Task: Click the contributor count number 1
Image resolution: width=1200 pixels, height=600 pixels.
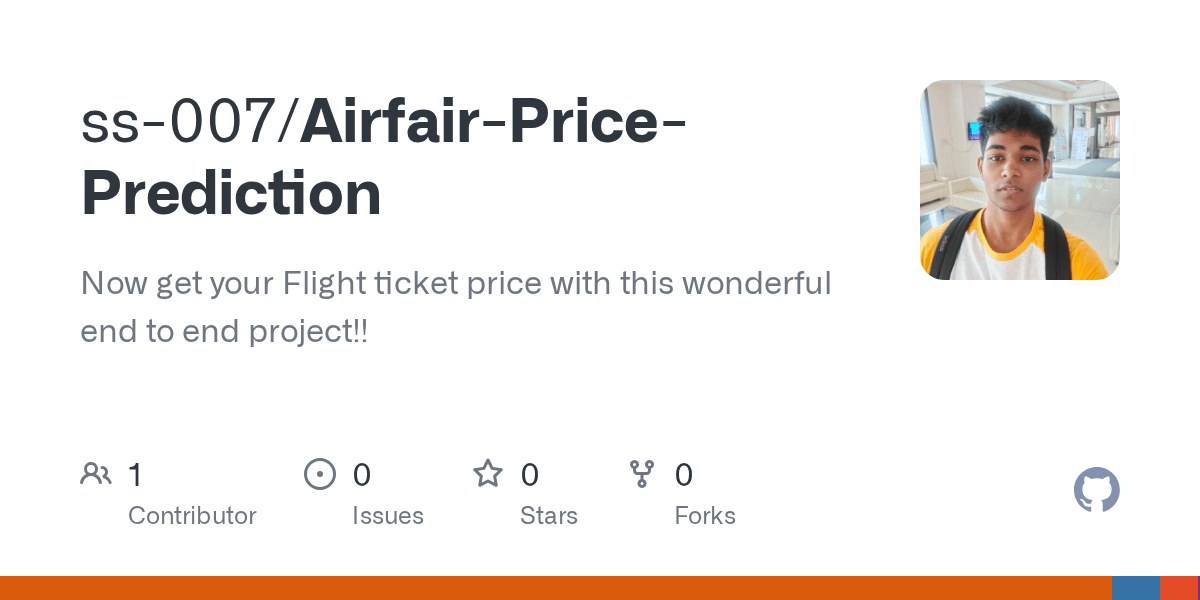Action: click(135, 475)
